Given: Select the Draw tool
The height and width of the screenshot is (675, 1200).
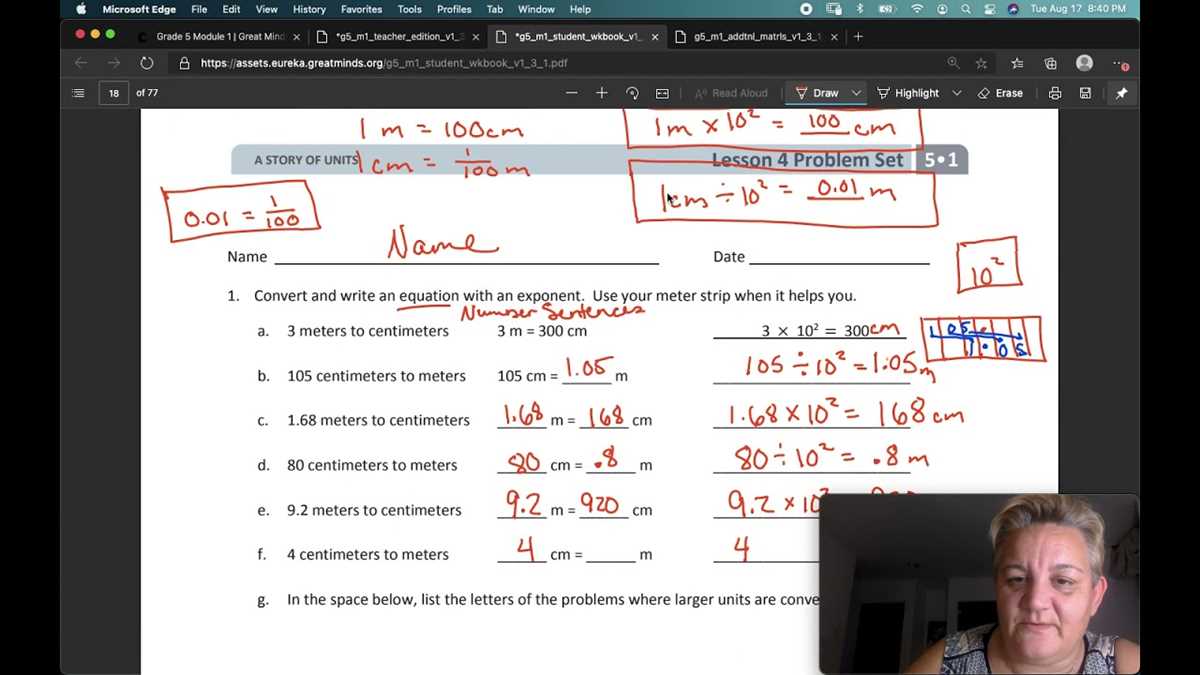Looking at the screenshot, I should pos(817,93).
